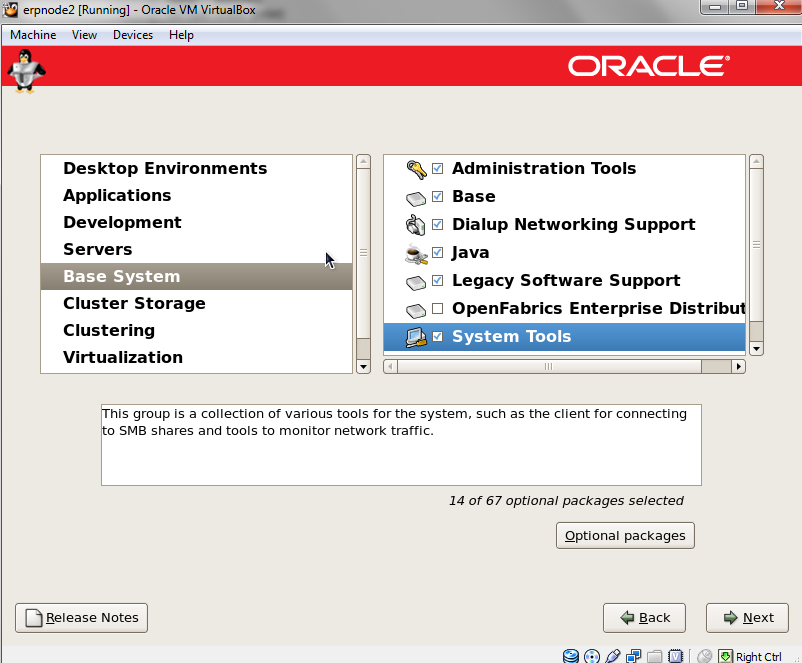Select Servers category
The height and width of the screenshot is (663, 802).
196,250
